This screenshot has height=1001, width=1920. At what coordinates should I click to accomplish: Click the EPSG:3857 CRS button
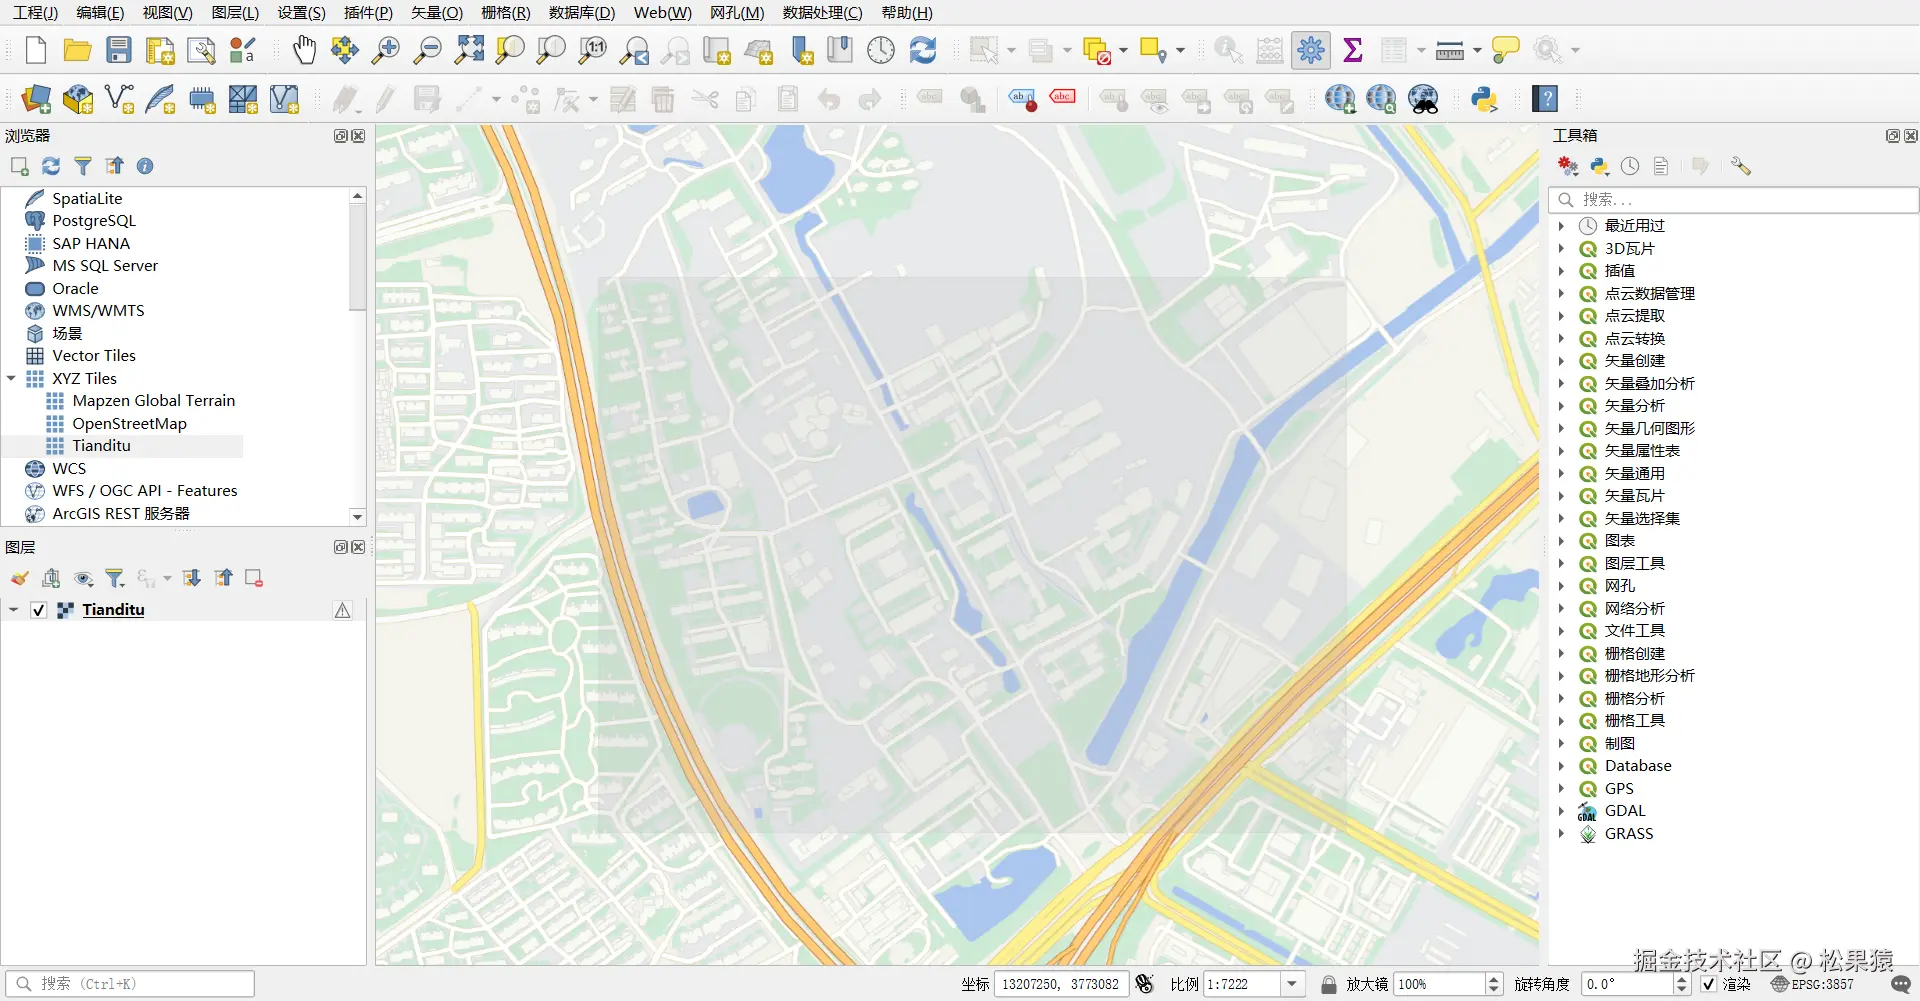(1812, 984)
